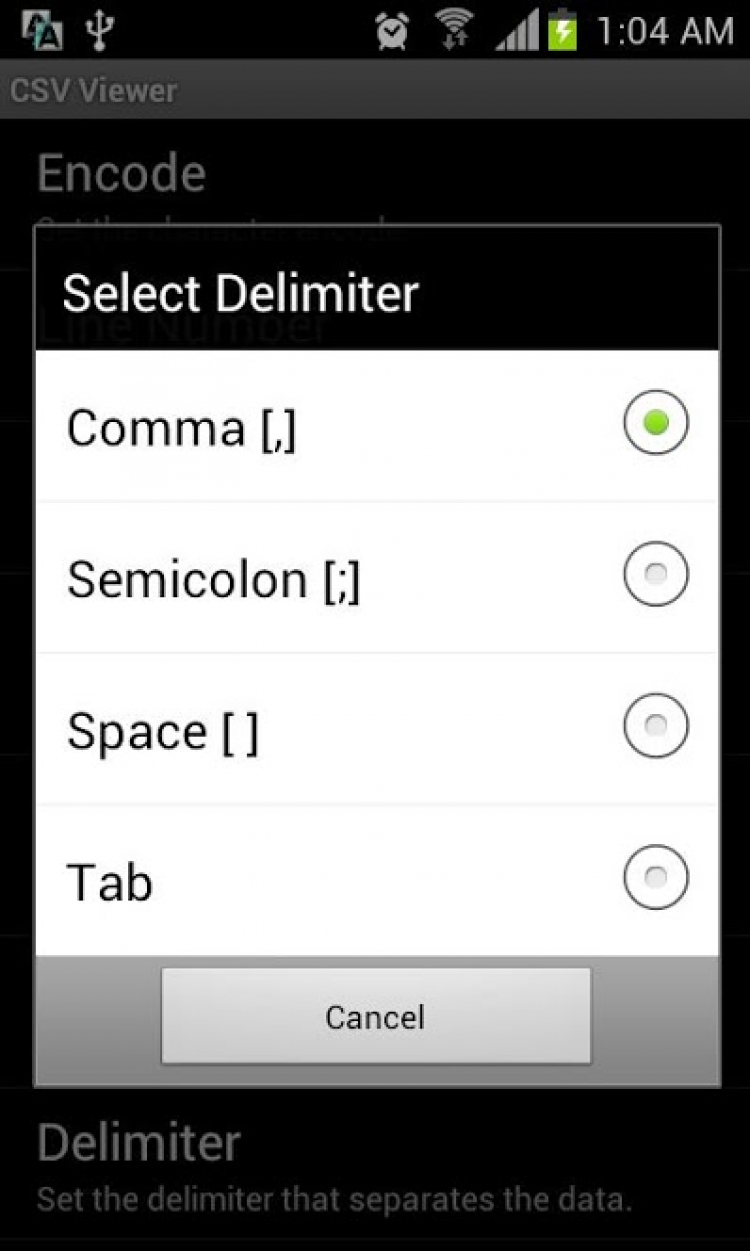Viewport: 750px width, 1251px height.
Task: Tap the alarm clock status icon
Action: (392, 31)
